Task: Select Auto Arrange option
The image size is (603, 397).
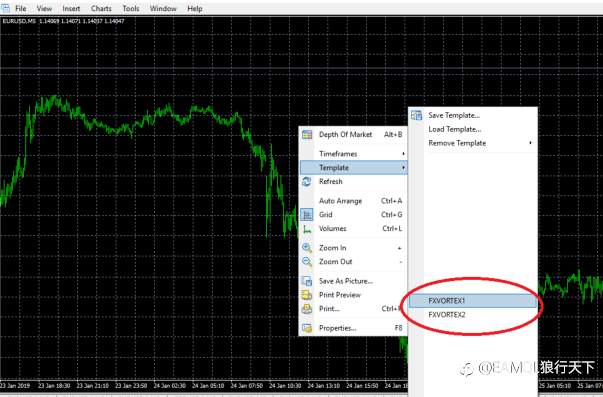Action: pos(353,201)
